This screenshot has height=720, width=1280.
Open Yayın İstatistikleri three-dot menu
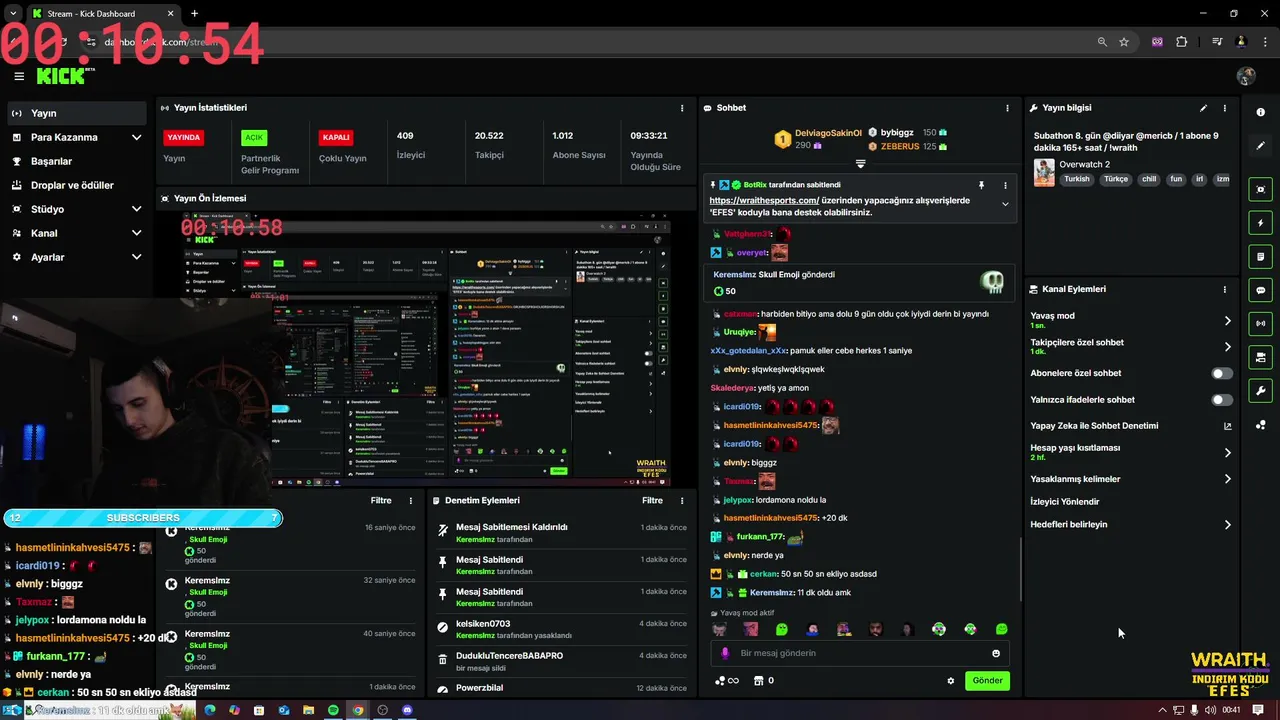(682, 108)
